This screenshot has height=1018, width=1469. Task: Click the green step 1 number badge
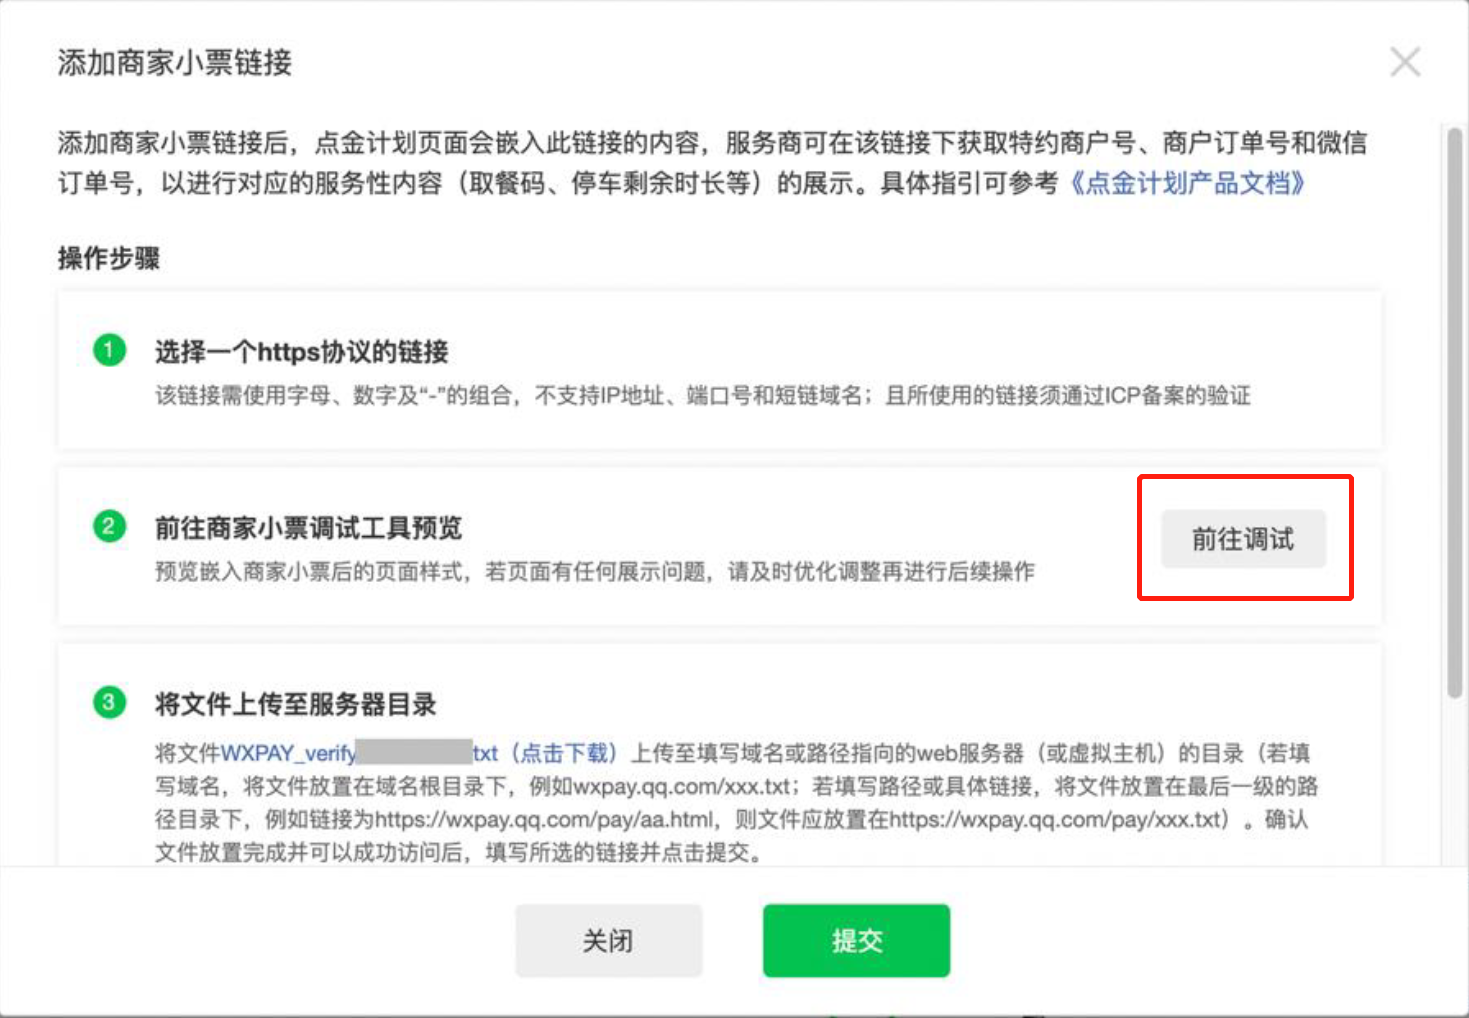point(109,350)
